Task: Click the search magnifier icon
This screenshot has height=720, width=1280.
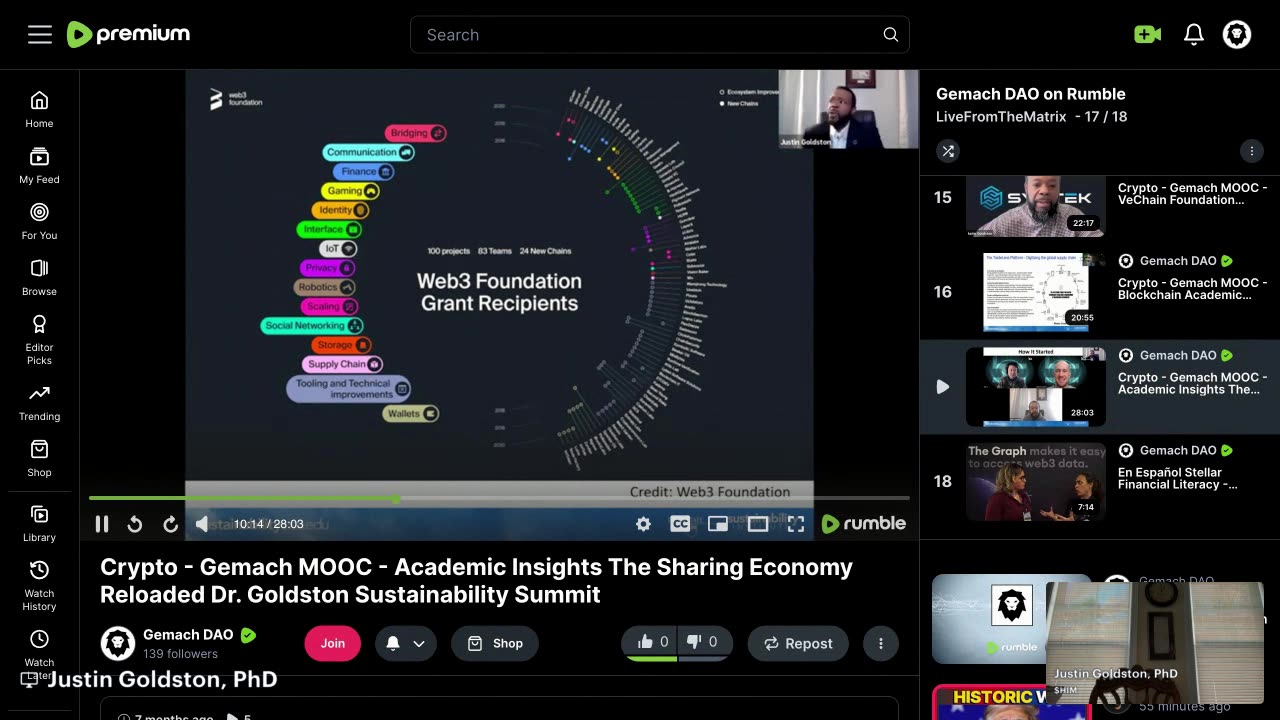Action: coord(890,35)
